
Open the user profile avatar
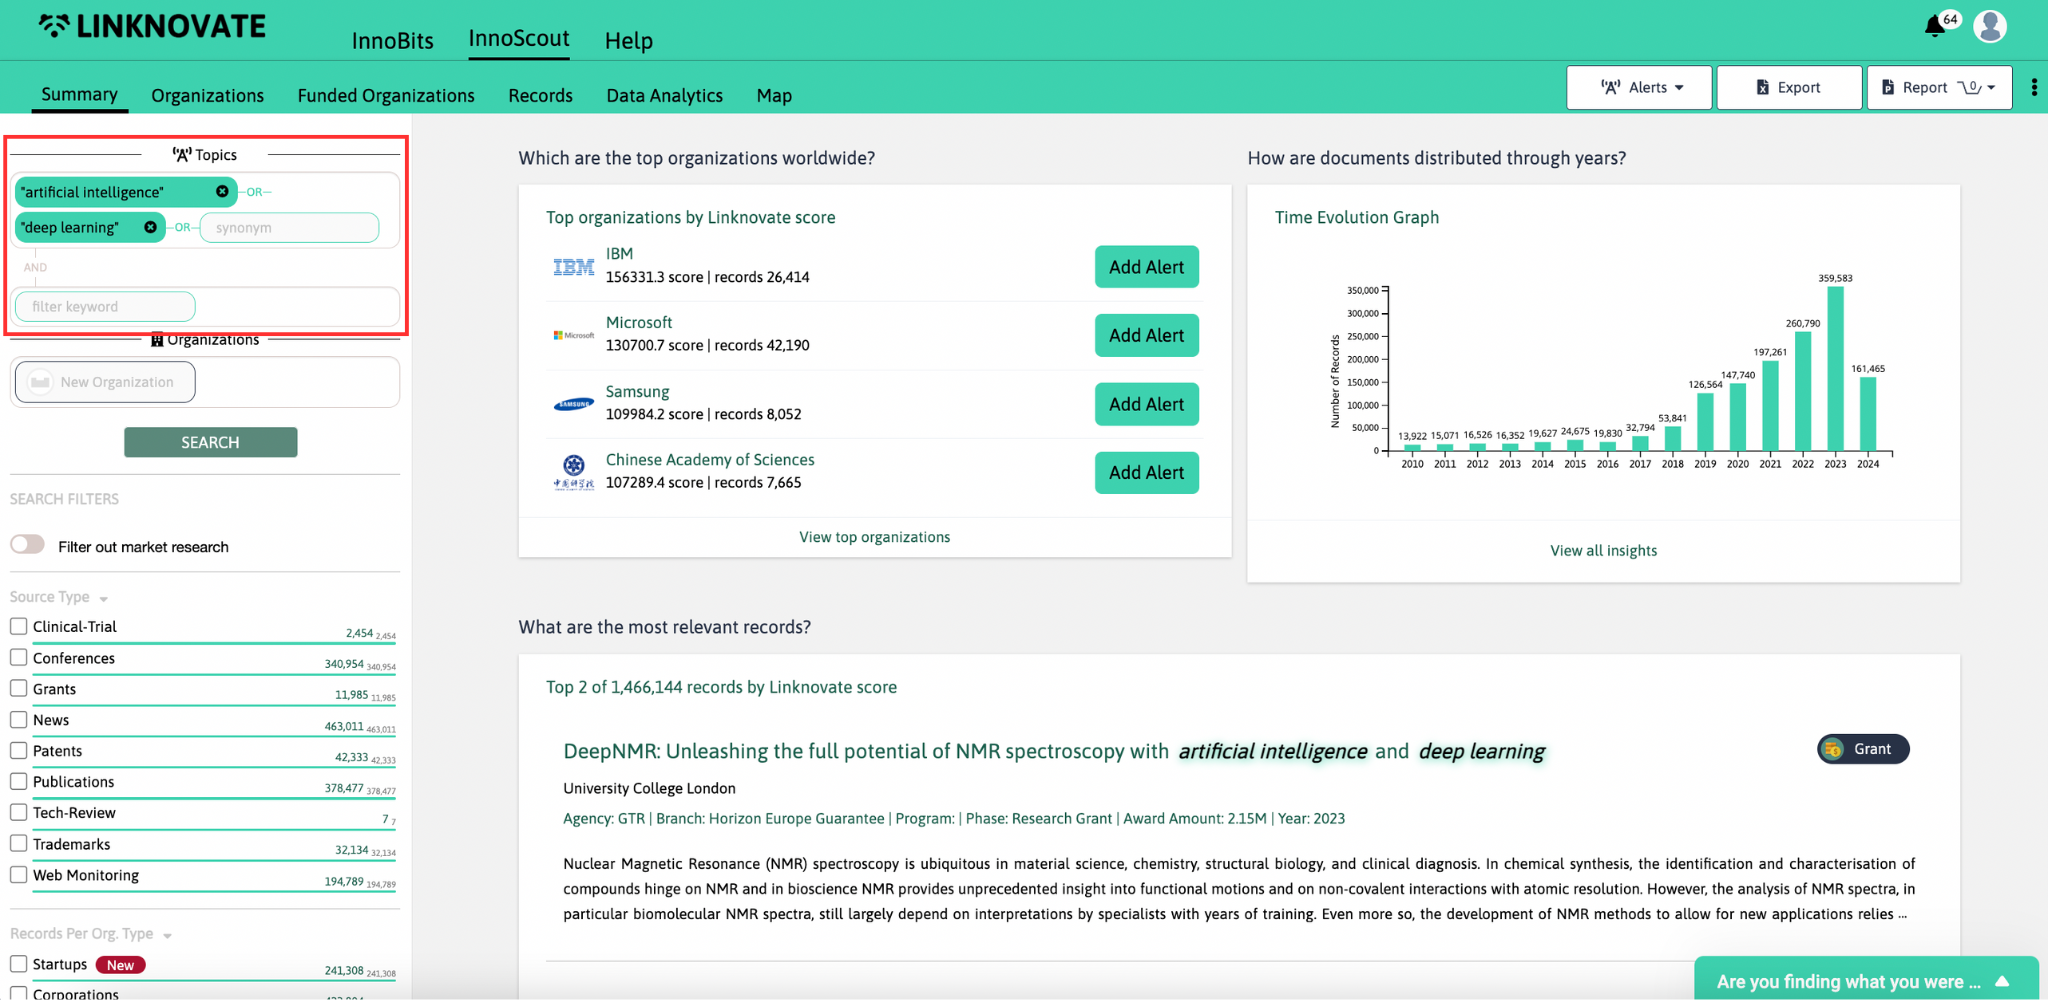[x=1990, y=27]
